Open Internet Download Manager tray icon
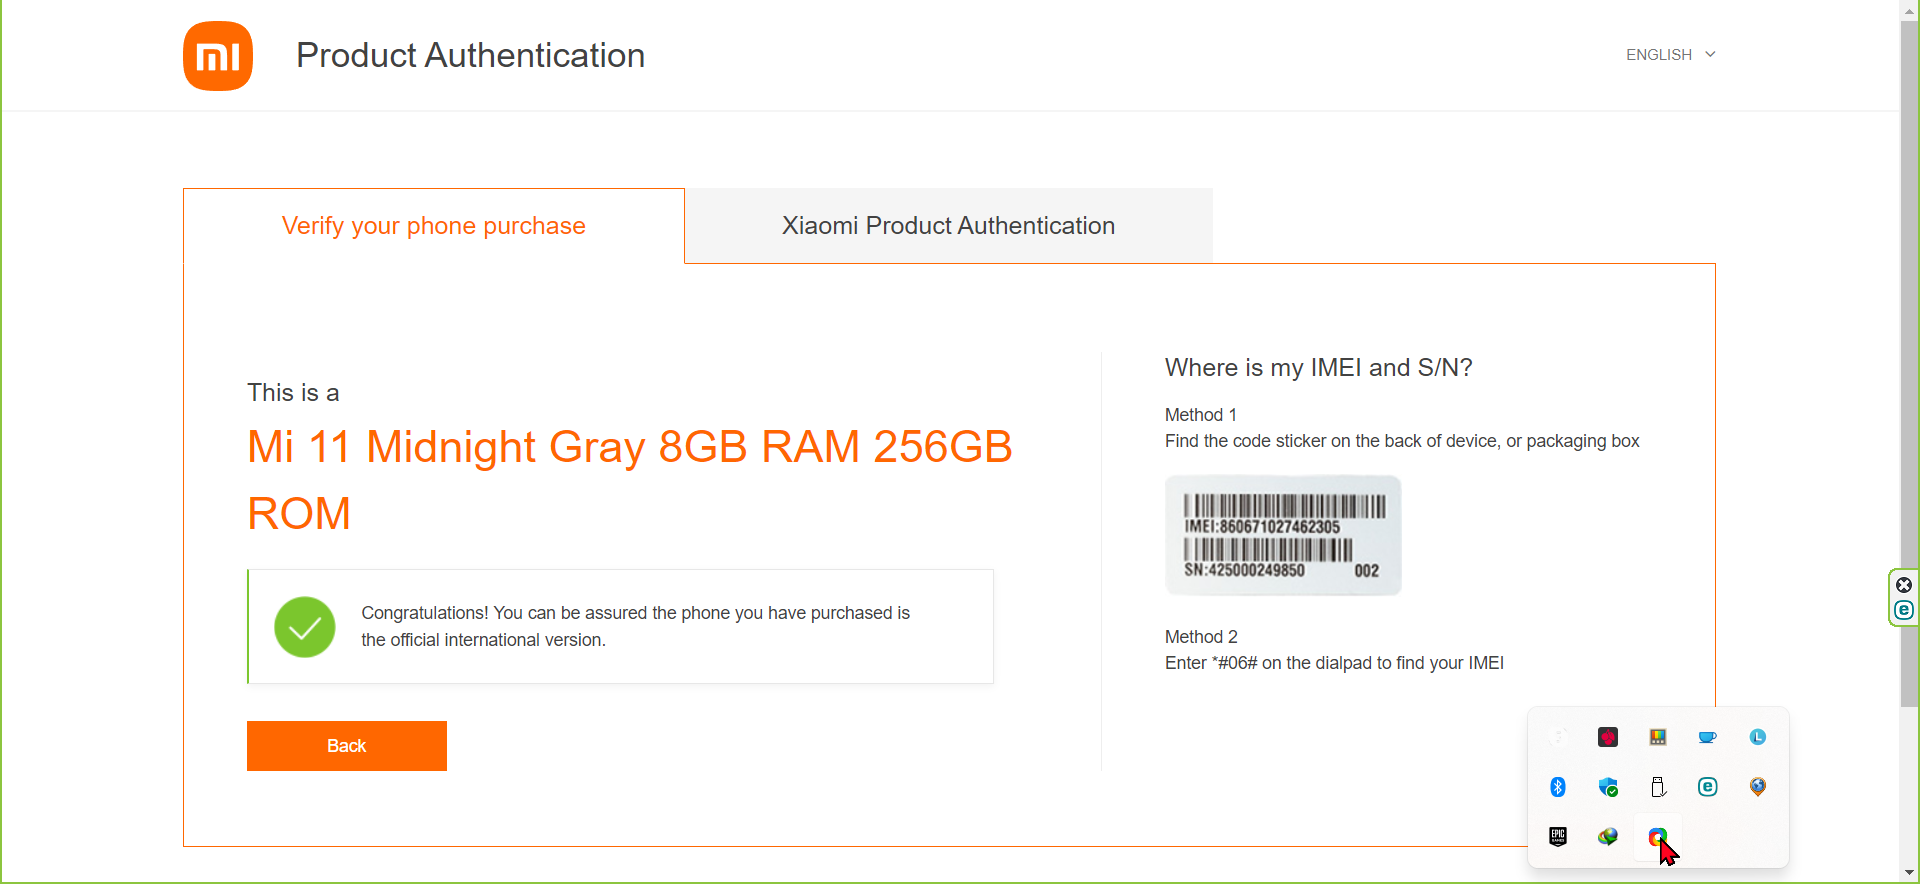Screen dimensions: 1920x884 coord(1608,837)
